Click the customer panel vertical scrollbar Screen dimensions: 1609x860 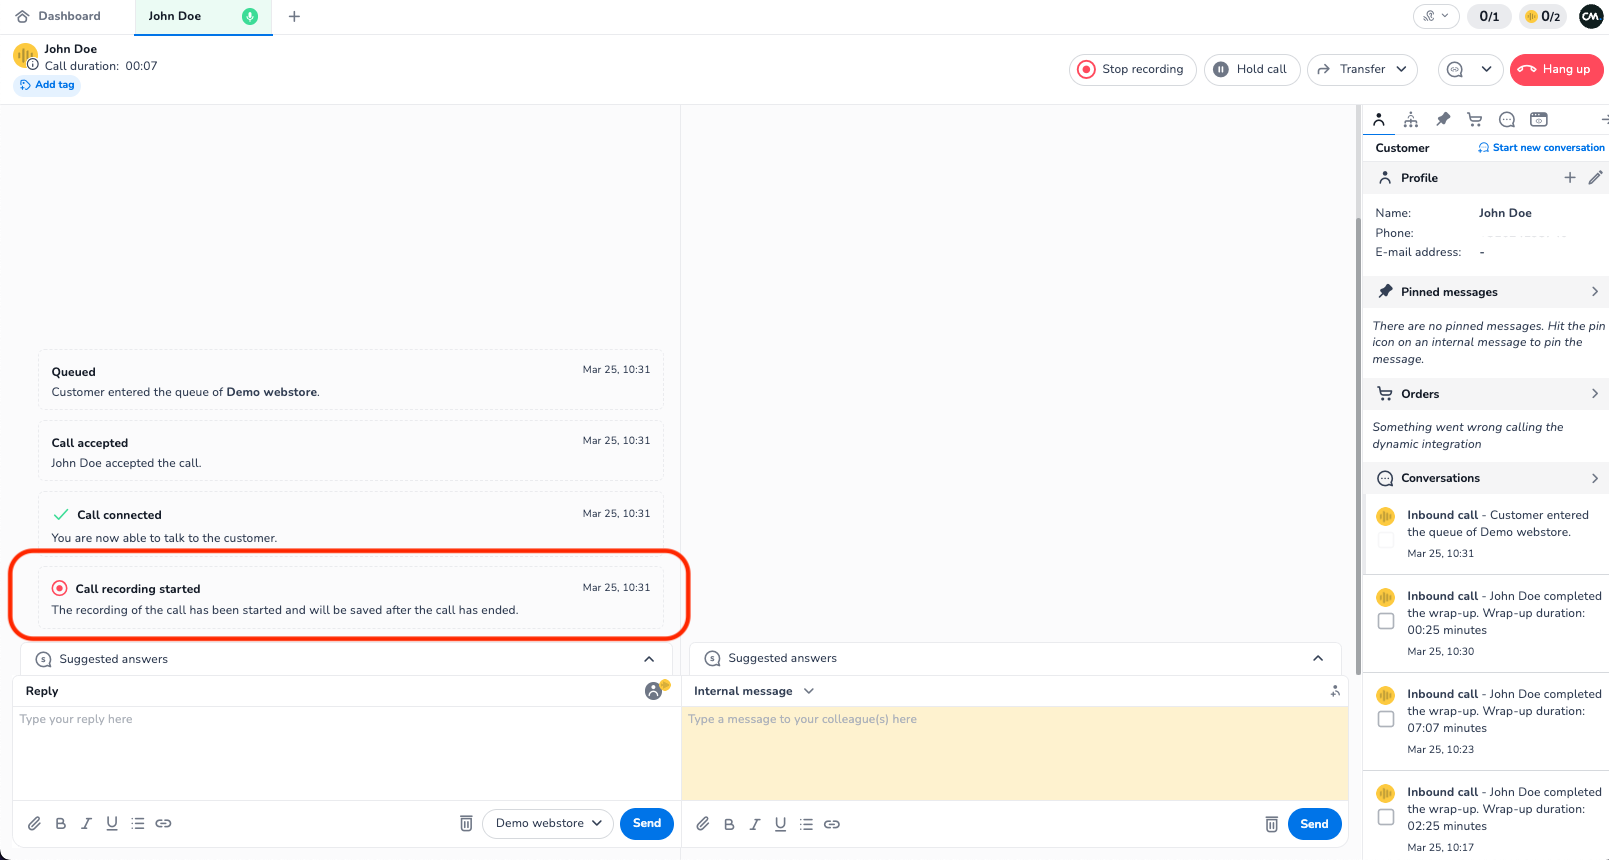click(x=1358, y=400)
